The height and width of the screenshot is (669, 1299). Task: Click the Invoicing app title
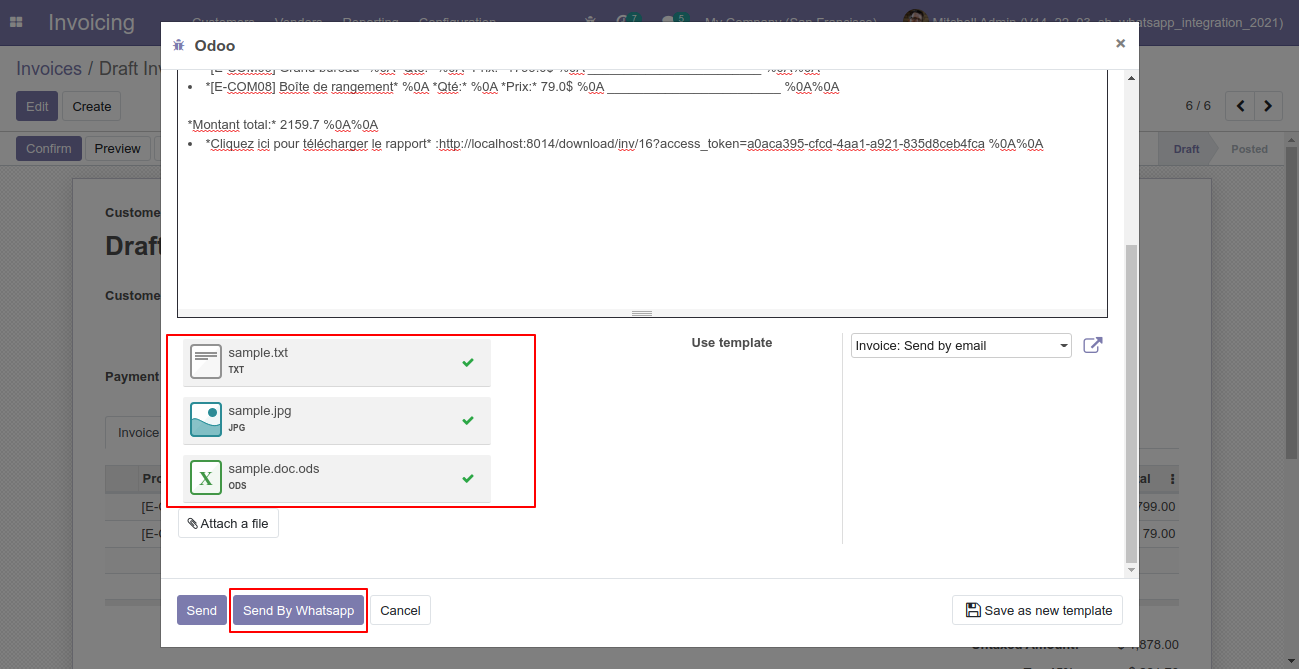tap(91, 22)
